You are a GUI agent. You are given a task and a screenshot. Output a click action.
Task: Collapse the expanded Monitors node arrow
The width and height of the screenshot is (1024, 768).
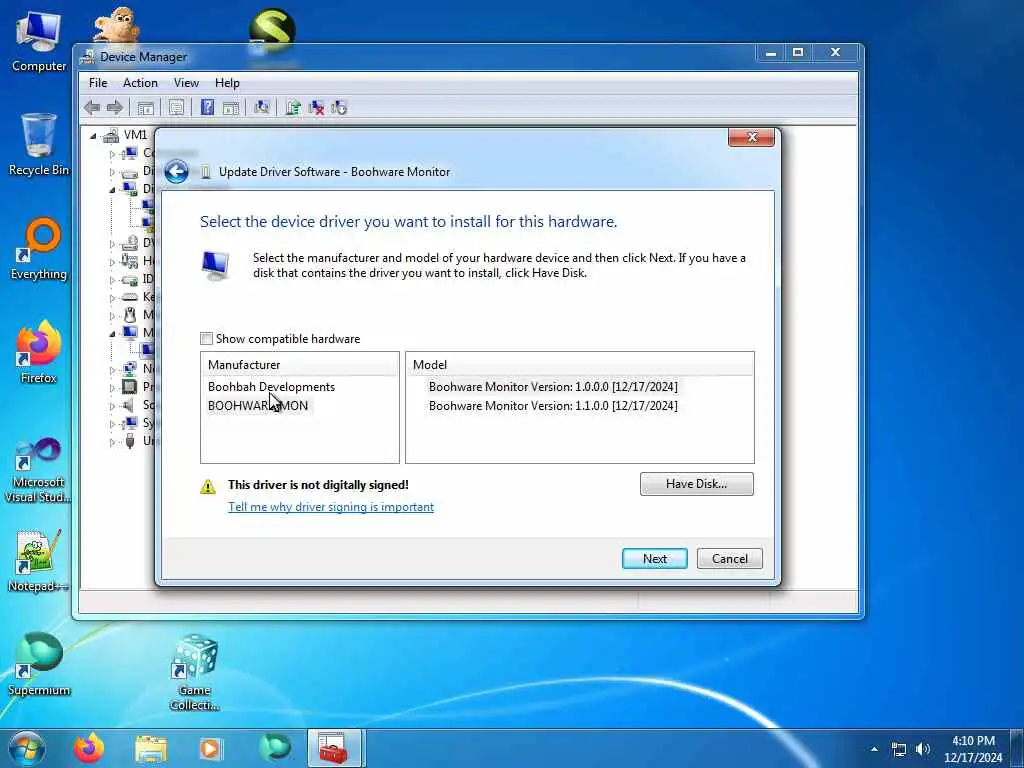pos(112,333)
